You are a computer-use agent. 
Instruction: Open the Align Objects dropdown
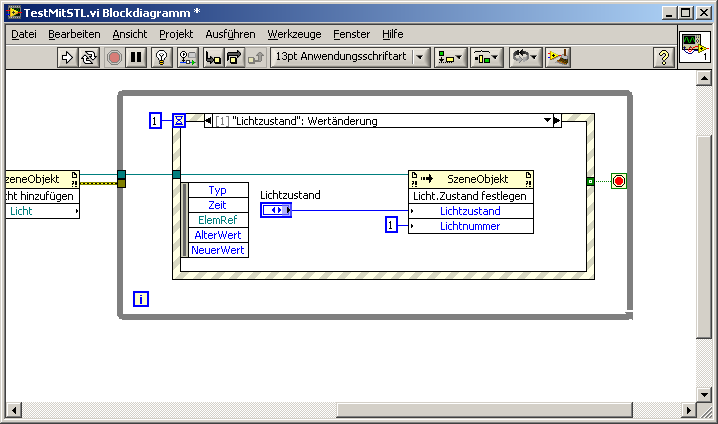coord(450,57)
